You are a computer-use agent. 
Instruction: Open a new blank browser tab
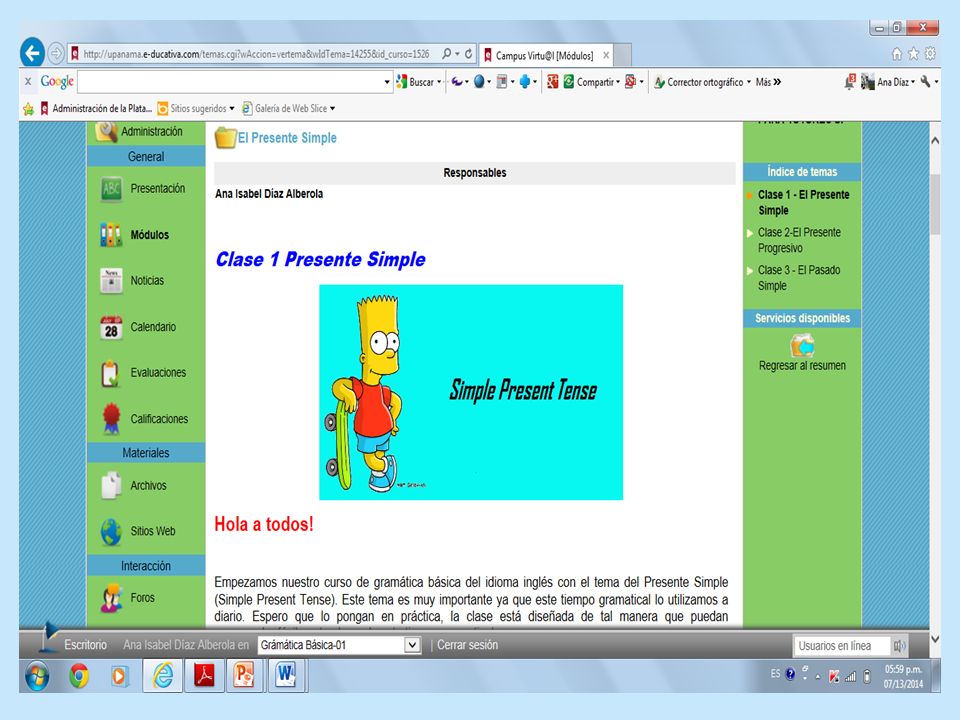click(x=623, y=55)
